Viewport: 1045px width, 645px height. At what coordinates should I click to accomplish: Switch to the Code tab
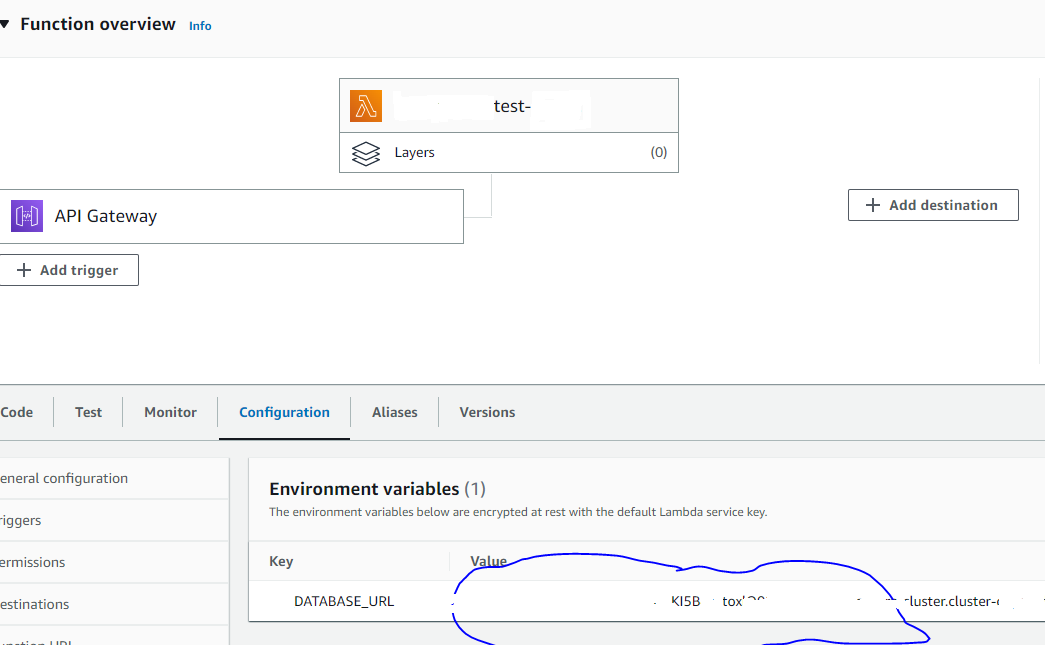tap(16, 411)
